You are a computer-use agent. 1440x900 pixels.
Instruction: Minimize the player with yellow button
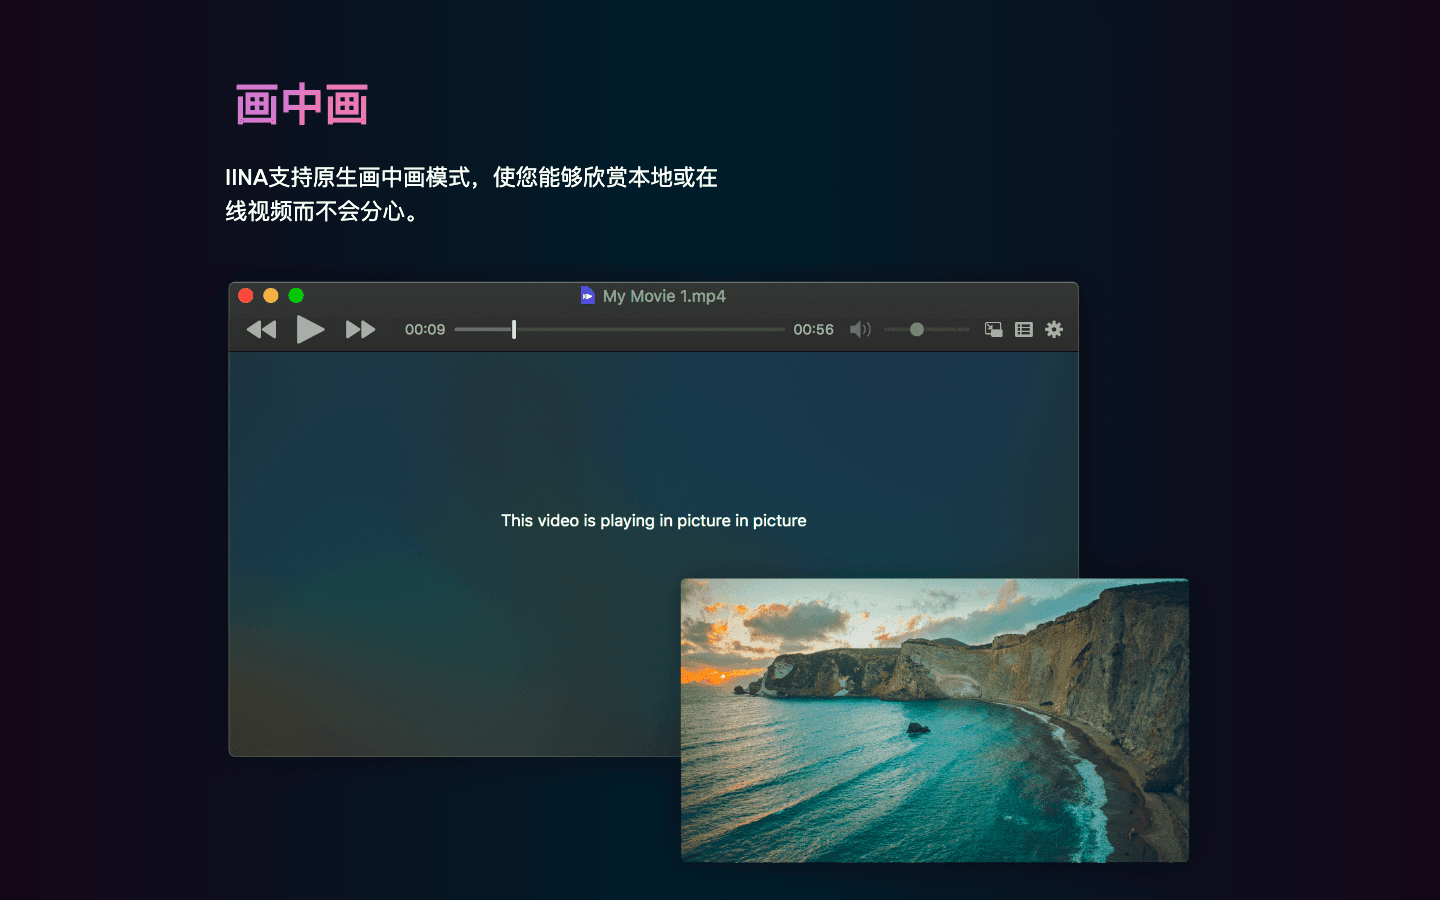(x=271, y=295)
